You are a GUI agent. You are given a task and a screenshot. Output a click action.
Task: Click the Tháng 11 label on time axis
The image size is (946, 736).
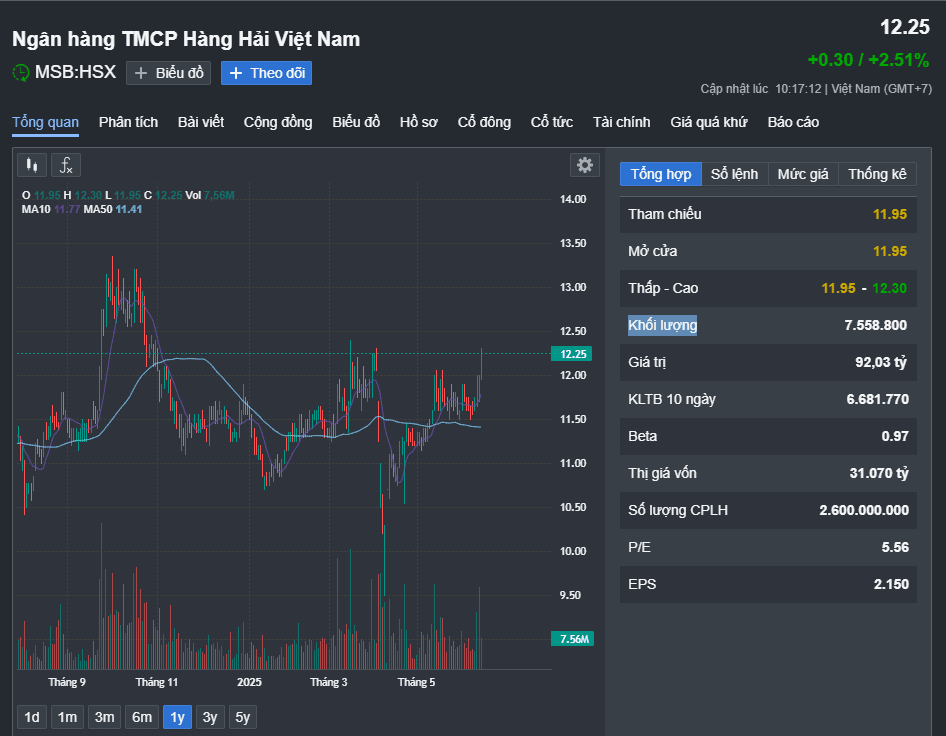tap(156, 682)
